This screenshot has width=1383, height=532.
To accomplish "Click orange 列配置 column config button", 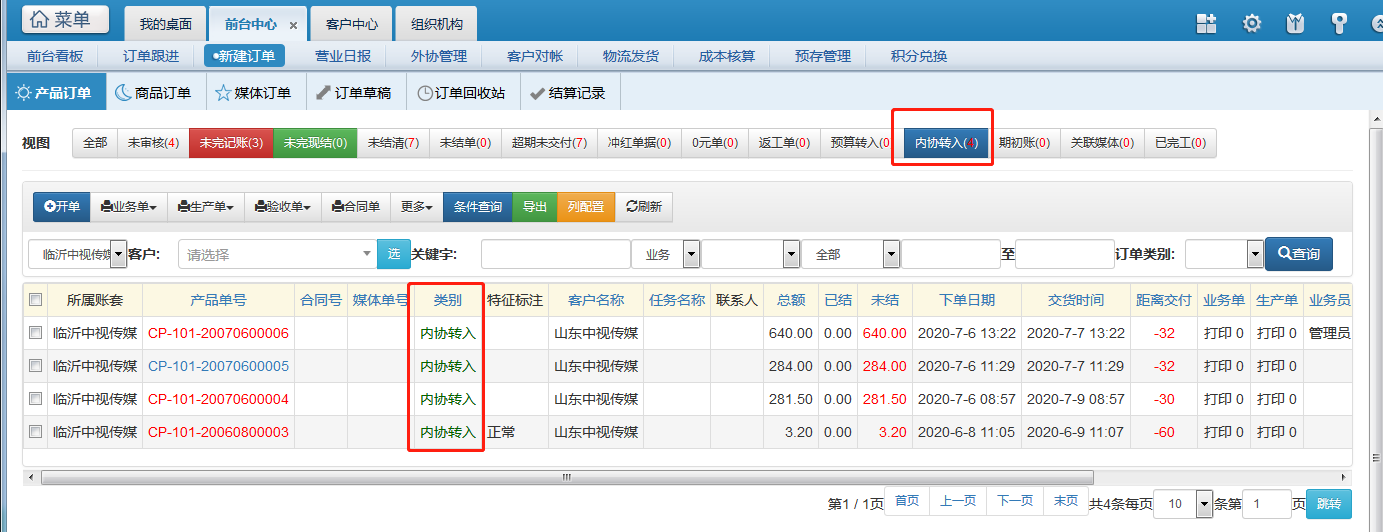I will point(586,207).
